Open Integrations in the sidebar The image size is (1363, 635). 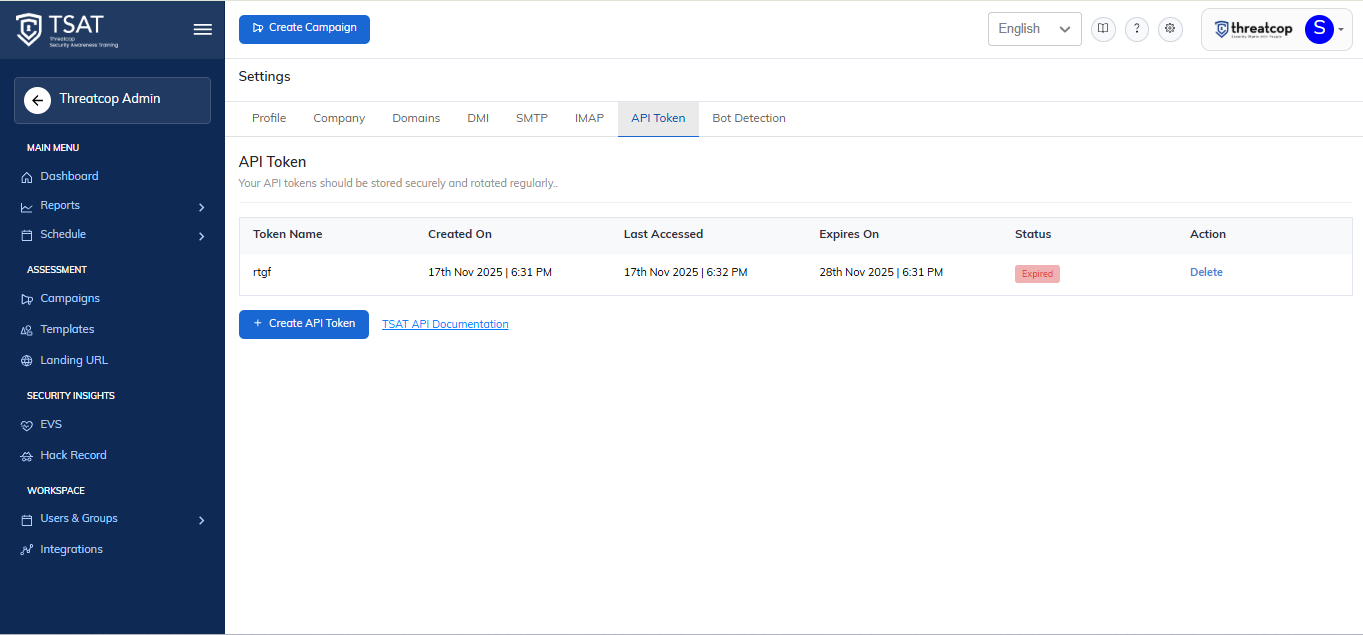click(x=71, y=549)
